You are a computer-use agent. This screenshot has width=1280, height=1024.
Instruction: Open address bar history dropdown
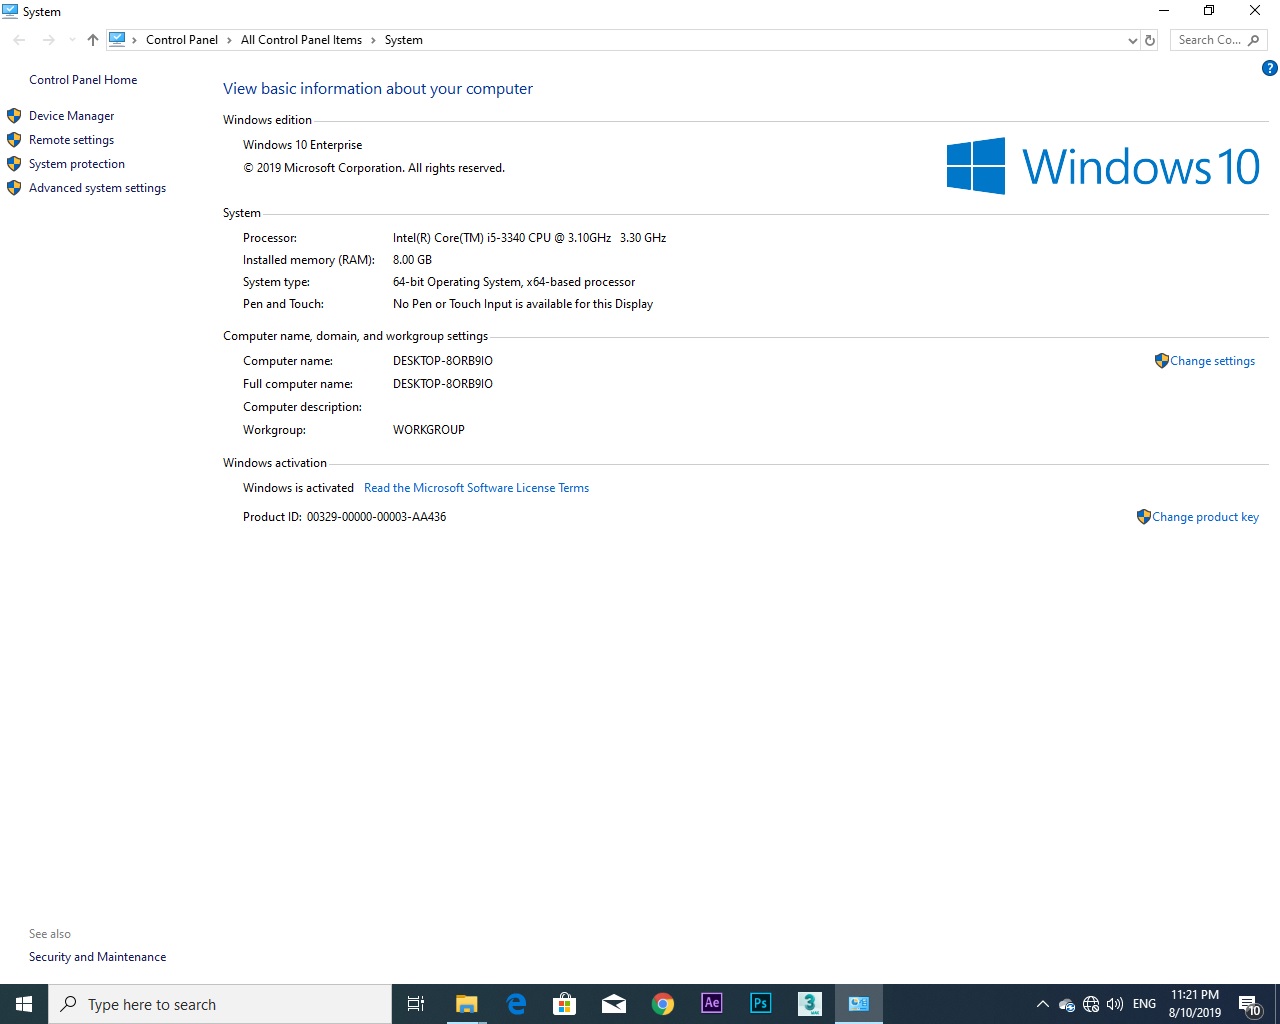pos(1132,40)
